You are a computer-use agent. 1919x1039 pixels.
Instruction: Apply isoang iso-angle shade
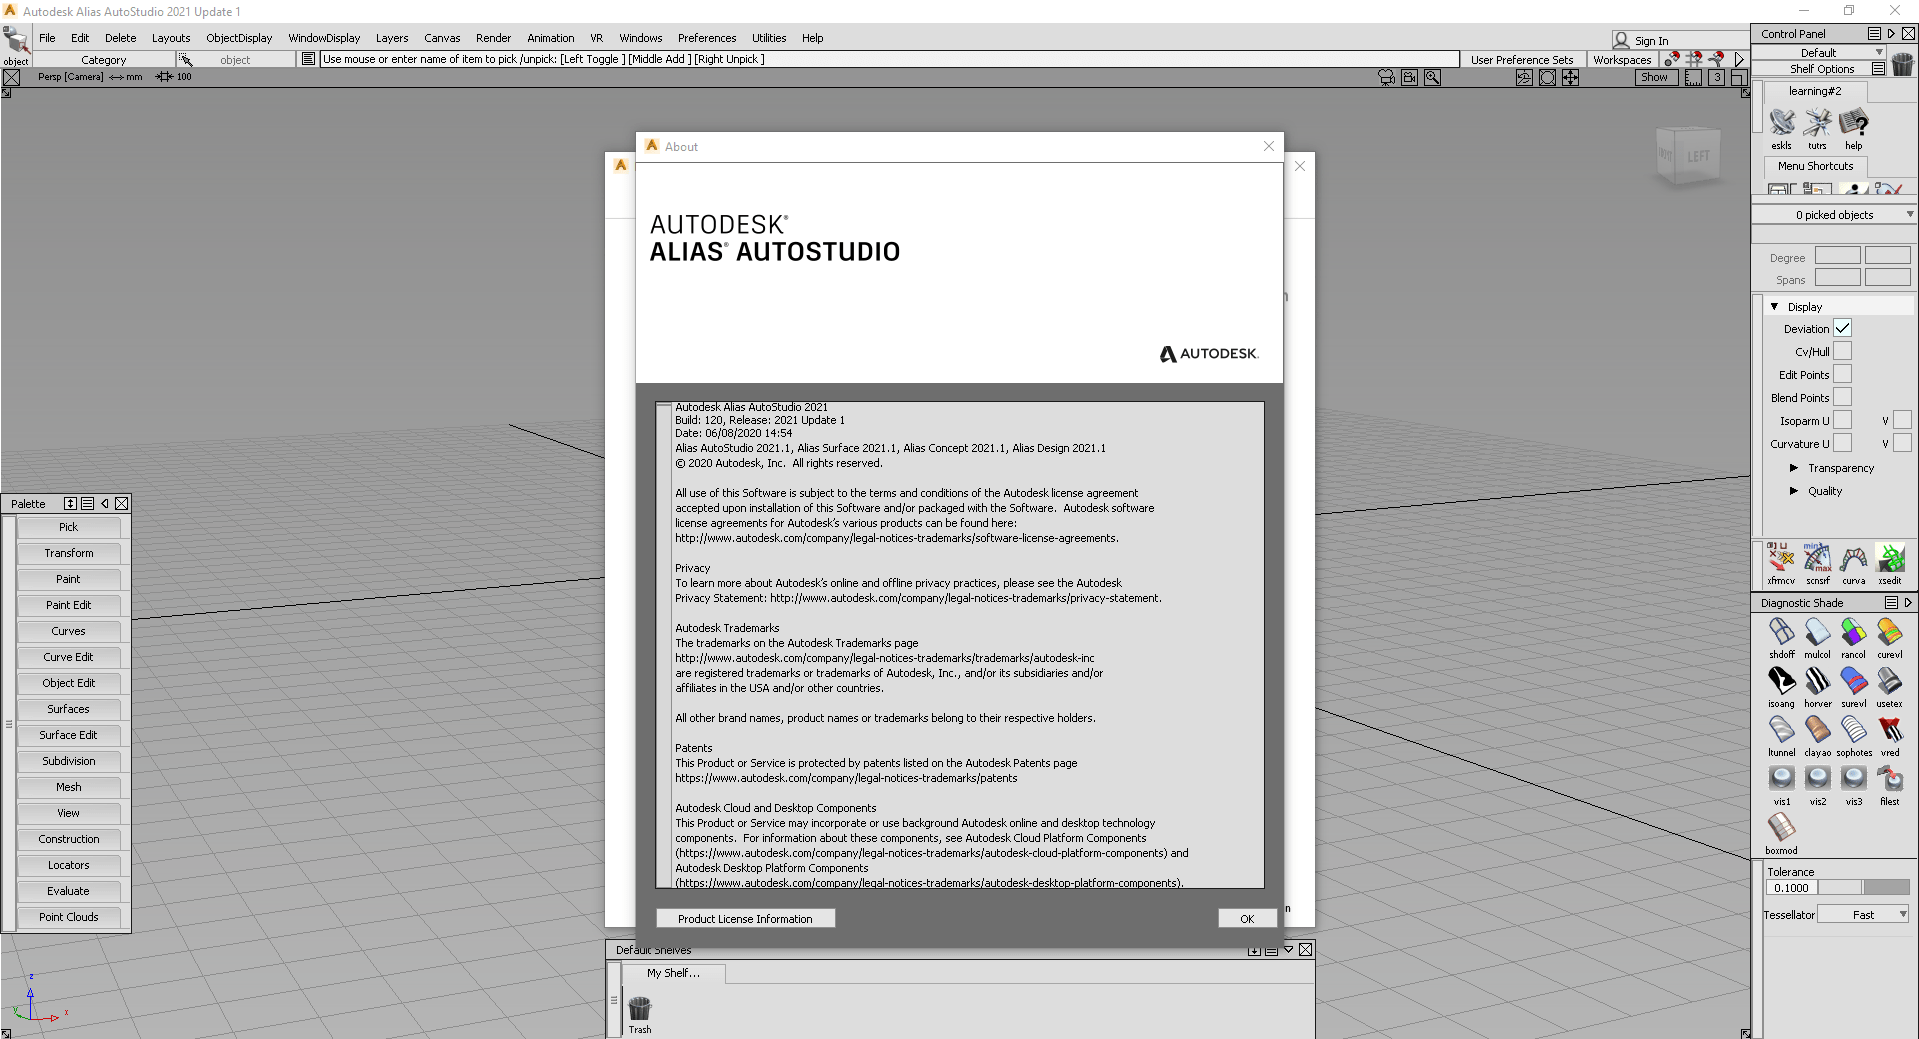(1781, 681)
